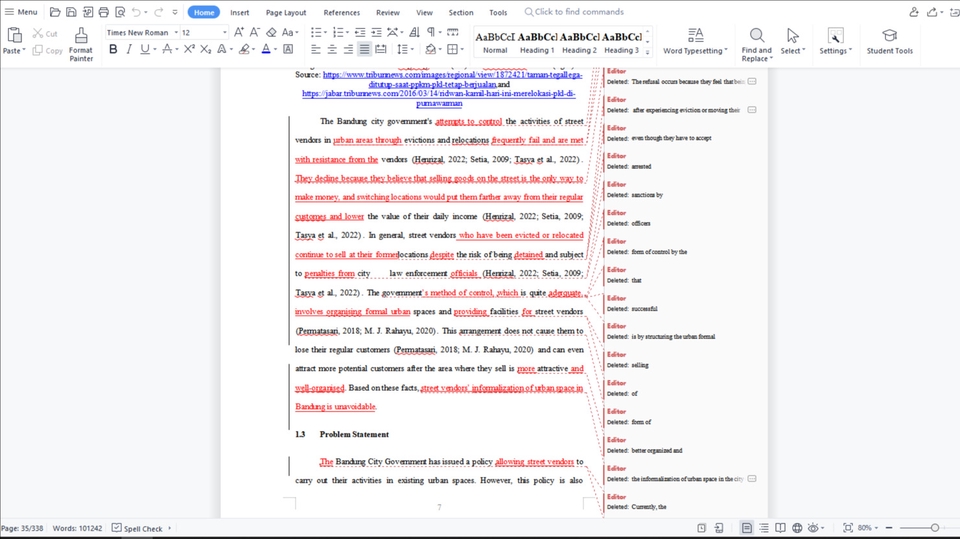Click Find and Replace button
The width and height of the screenshot is (960, 539).
coord(757,44)
